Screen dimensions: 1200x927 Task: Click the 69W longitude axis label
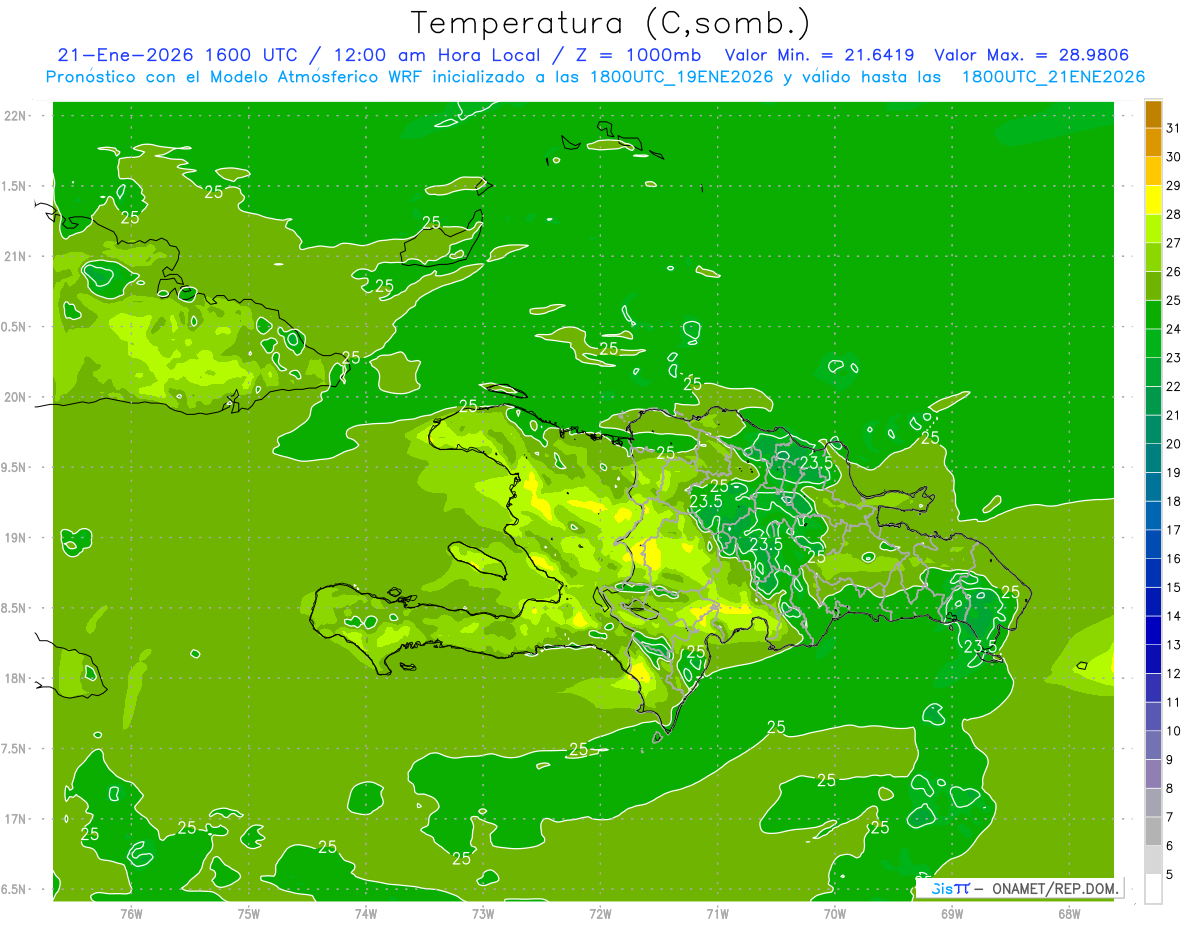952,913
